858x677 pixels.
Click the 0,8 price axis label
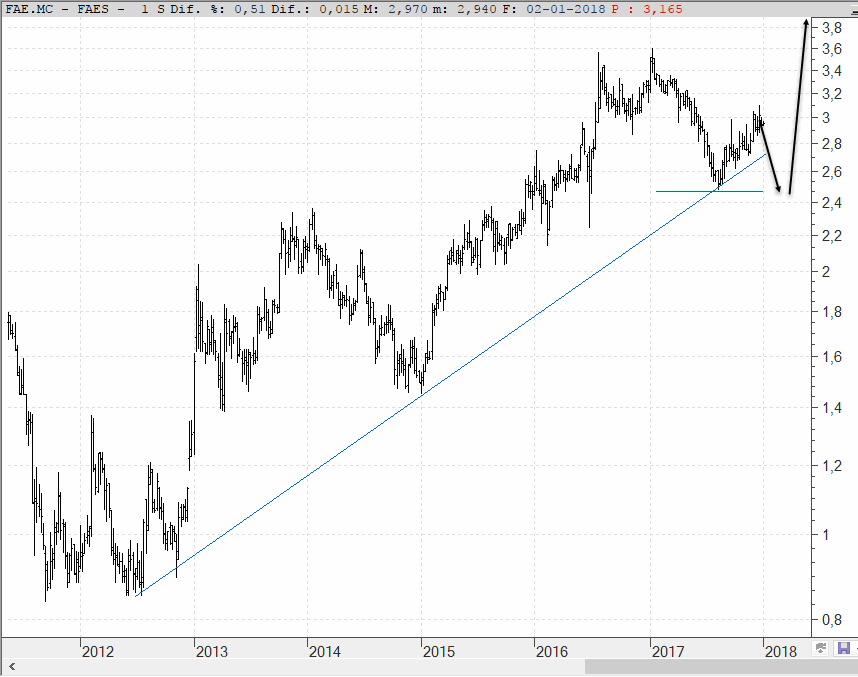point(832,620)
